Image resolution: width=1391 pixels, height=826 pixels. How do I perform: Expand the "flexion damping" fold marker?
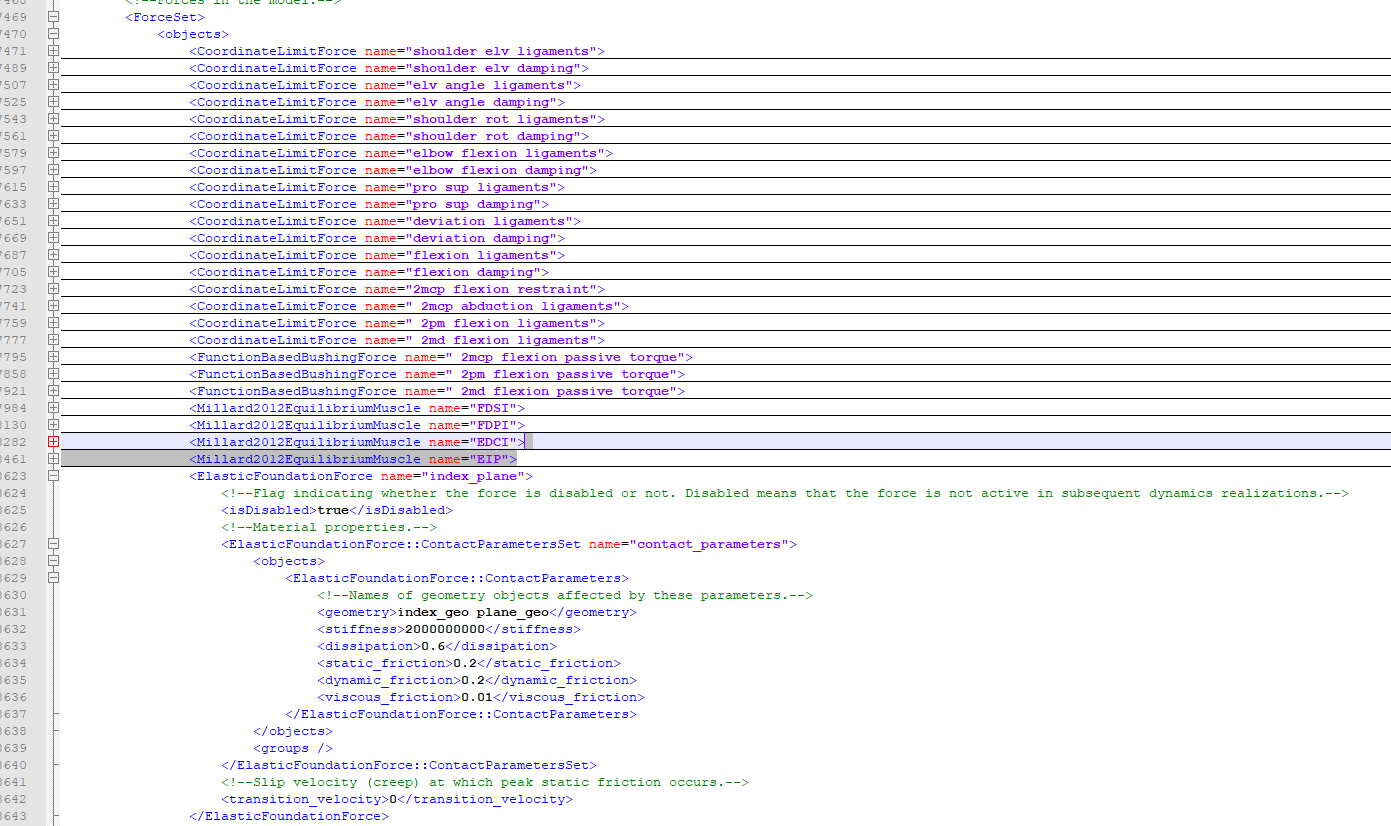pyautogui.click(x=53, y=272)
